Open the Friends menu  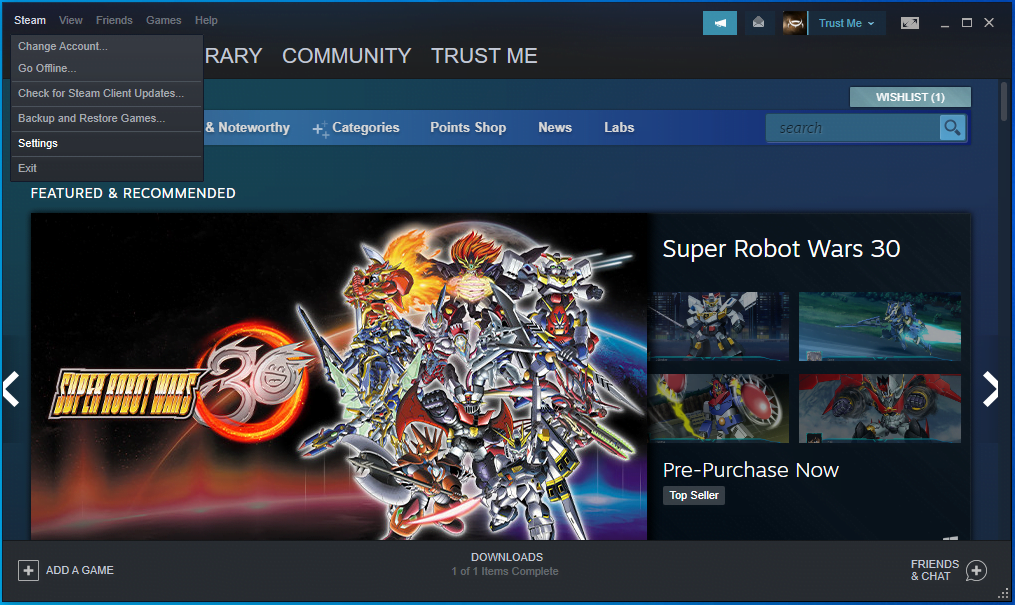click(114, 20)
